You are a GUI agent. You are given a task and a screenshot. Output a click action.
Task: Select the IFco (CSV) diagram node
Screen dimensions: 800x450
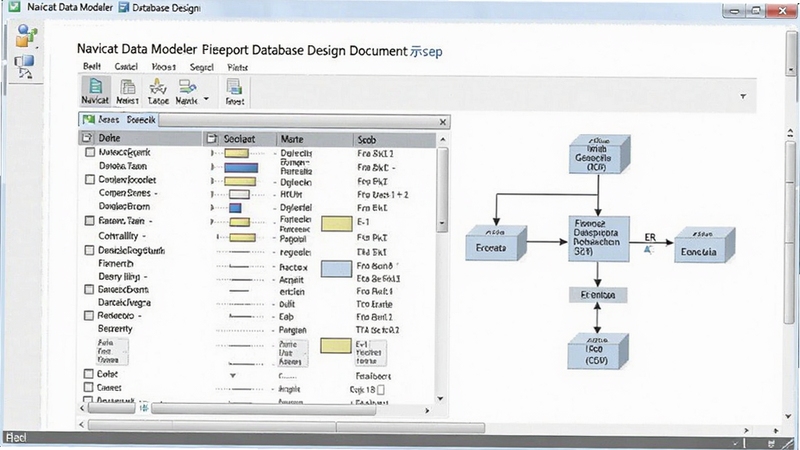(598, 351)
